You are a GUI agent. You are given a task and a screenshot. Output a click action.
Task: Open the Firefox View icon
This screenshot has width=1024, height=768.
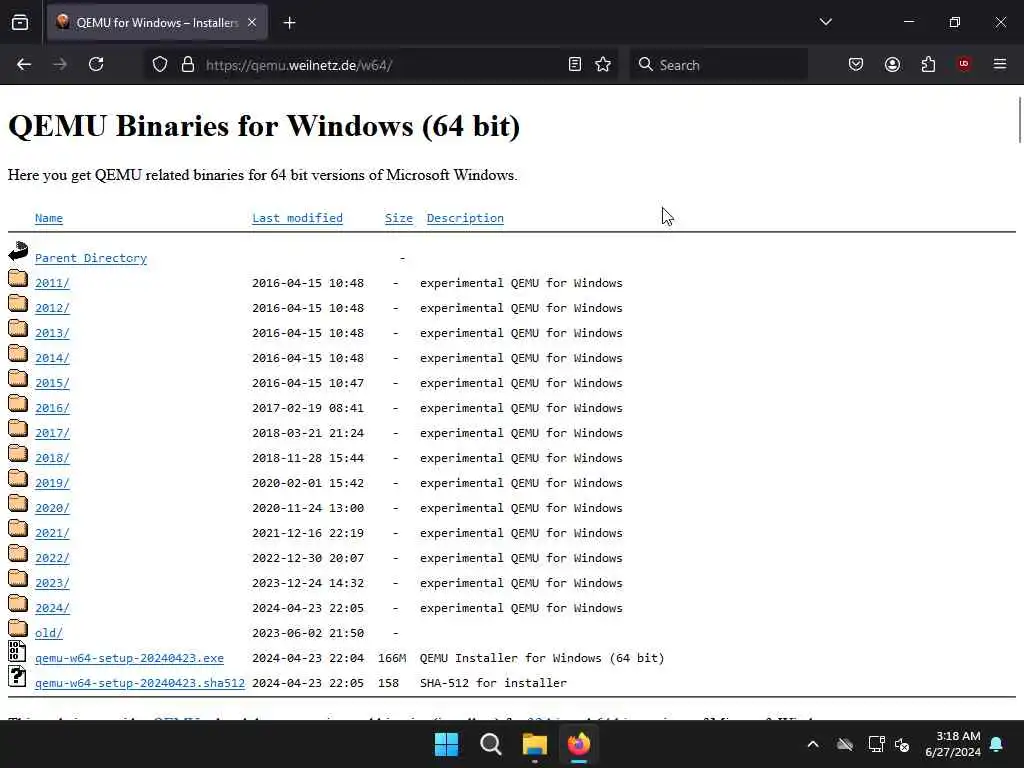click(x=20, y=23)
